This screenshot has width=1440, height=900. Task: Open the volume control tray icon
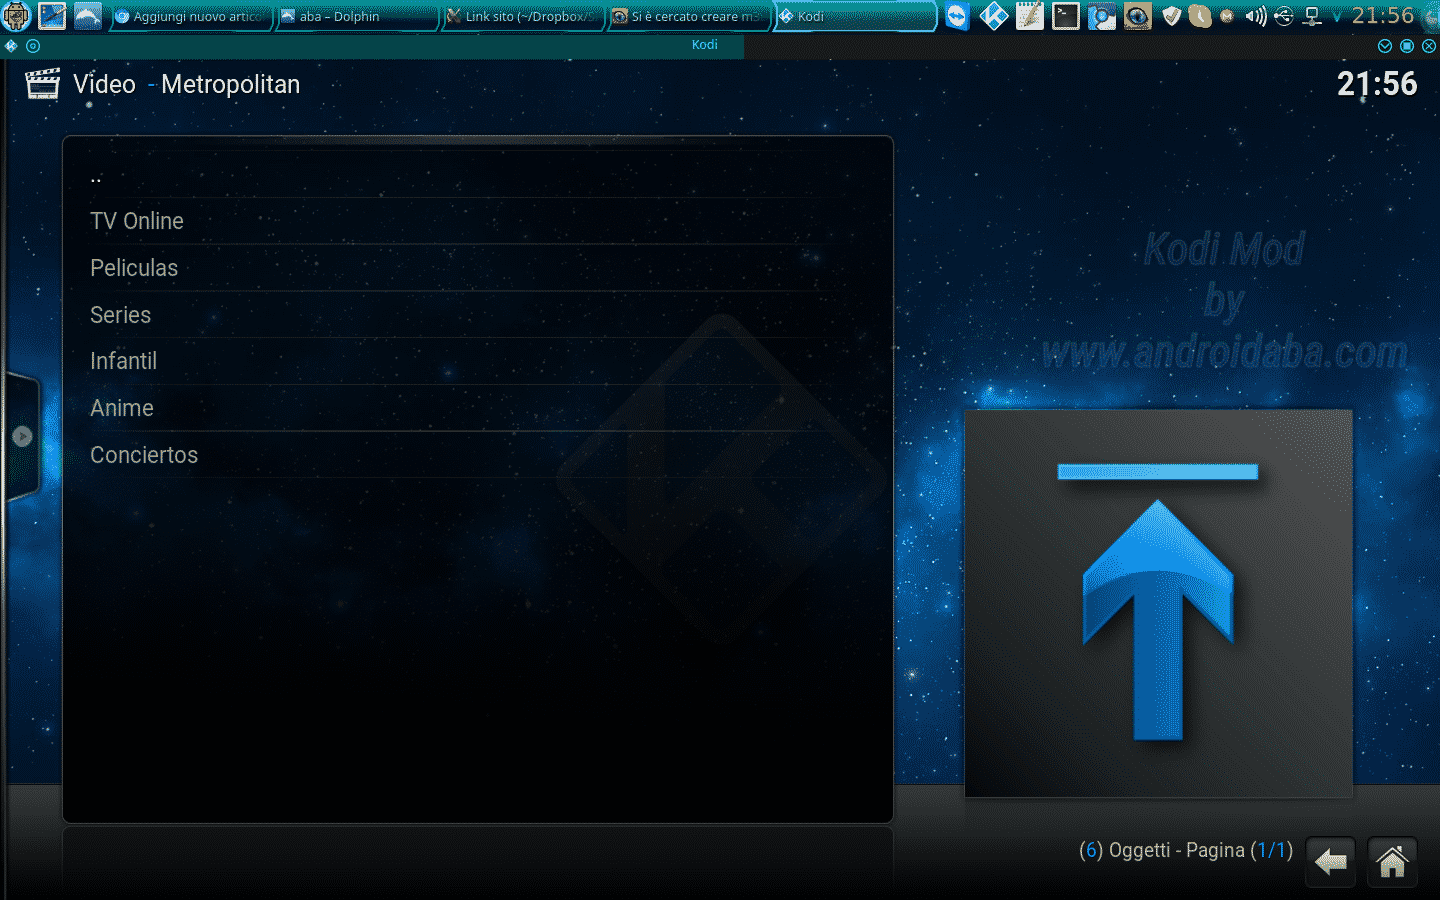[x=1256, y=16]
